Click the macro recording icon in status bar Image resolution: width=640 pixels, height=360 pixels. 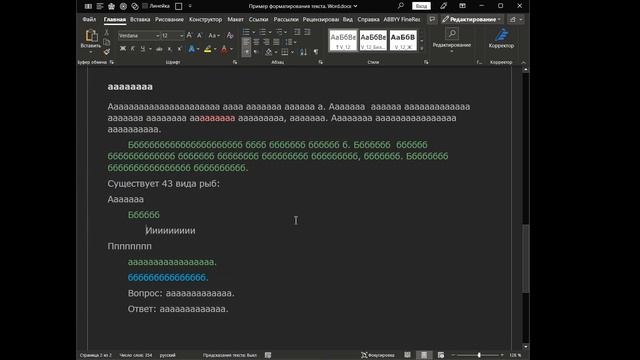(x=268, y=355)
